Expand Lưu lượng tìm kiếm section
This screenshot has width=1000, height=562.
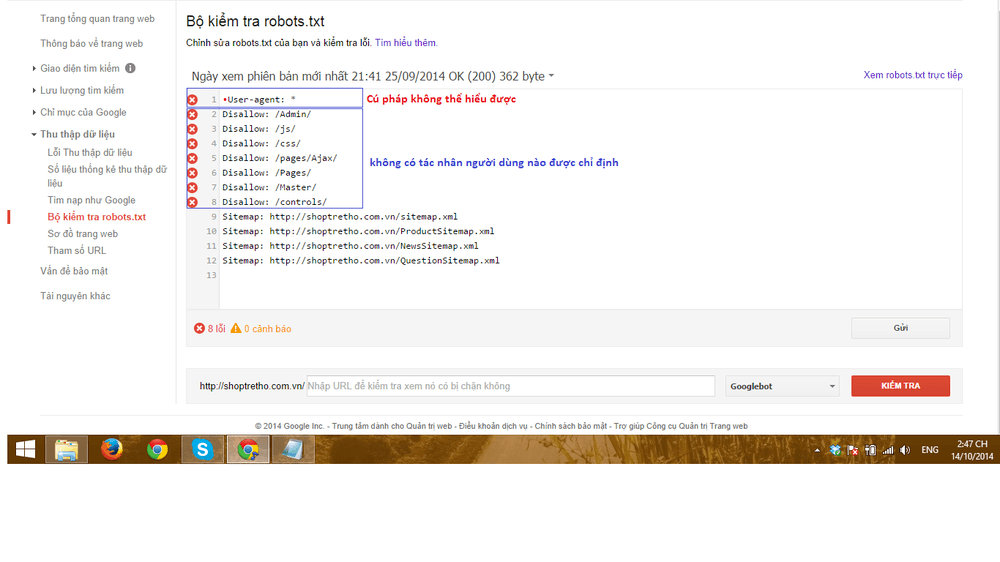tap(34, 91)
